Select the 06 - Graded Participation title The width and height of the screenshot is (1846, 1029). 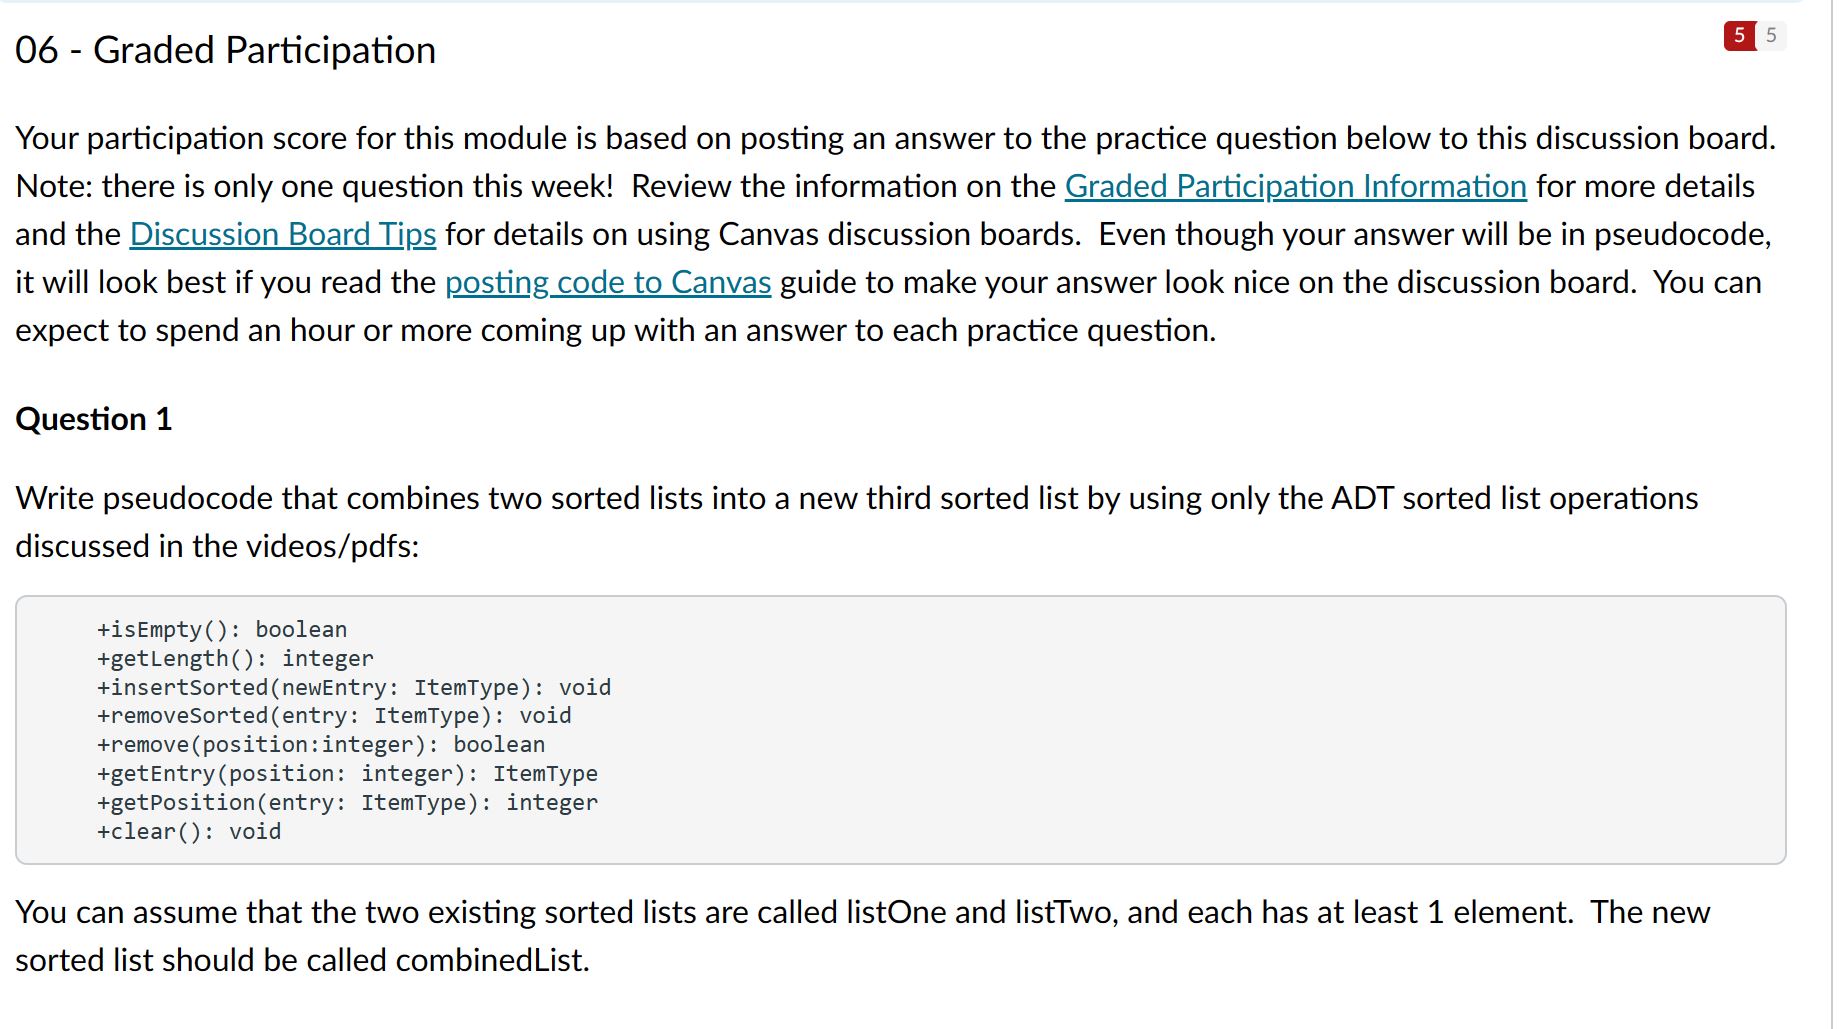224,49
